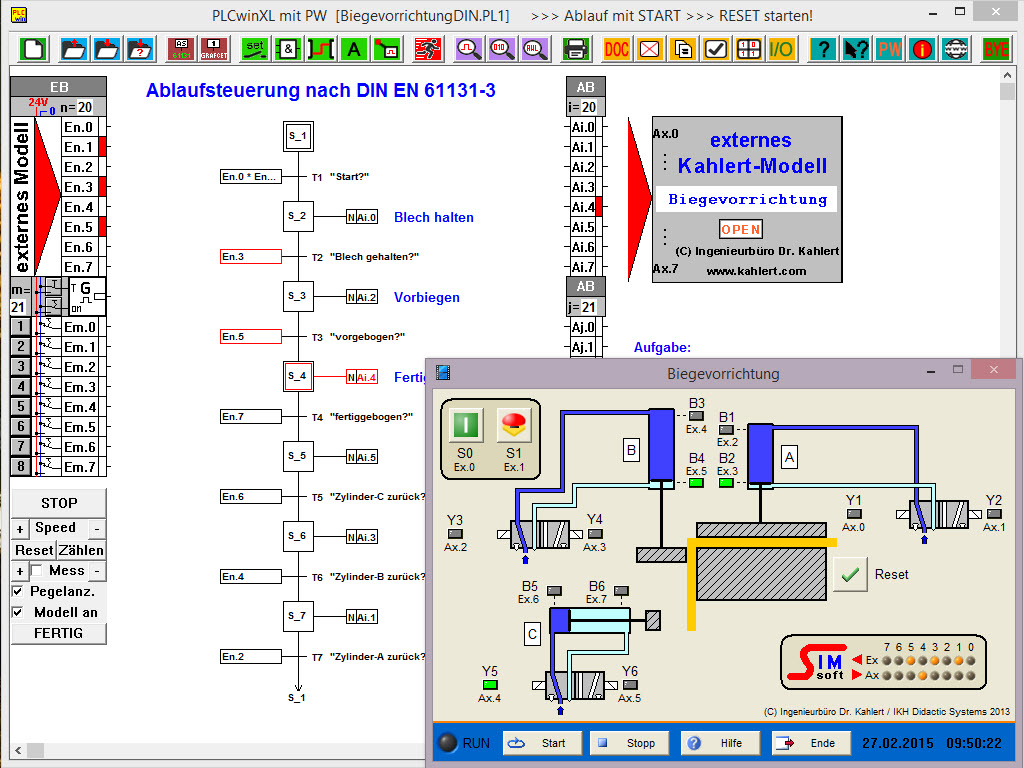Click the I/O toolbar icon
1024x768 pixels.
(780, 48)
